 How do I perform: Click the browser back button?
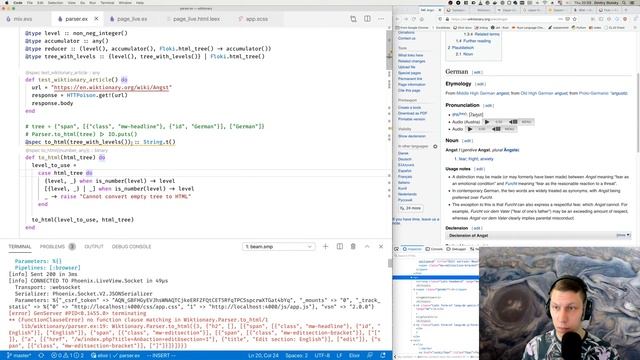point(398,19)
